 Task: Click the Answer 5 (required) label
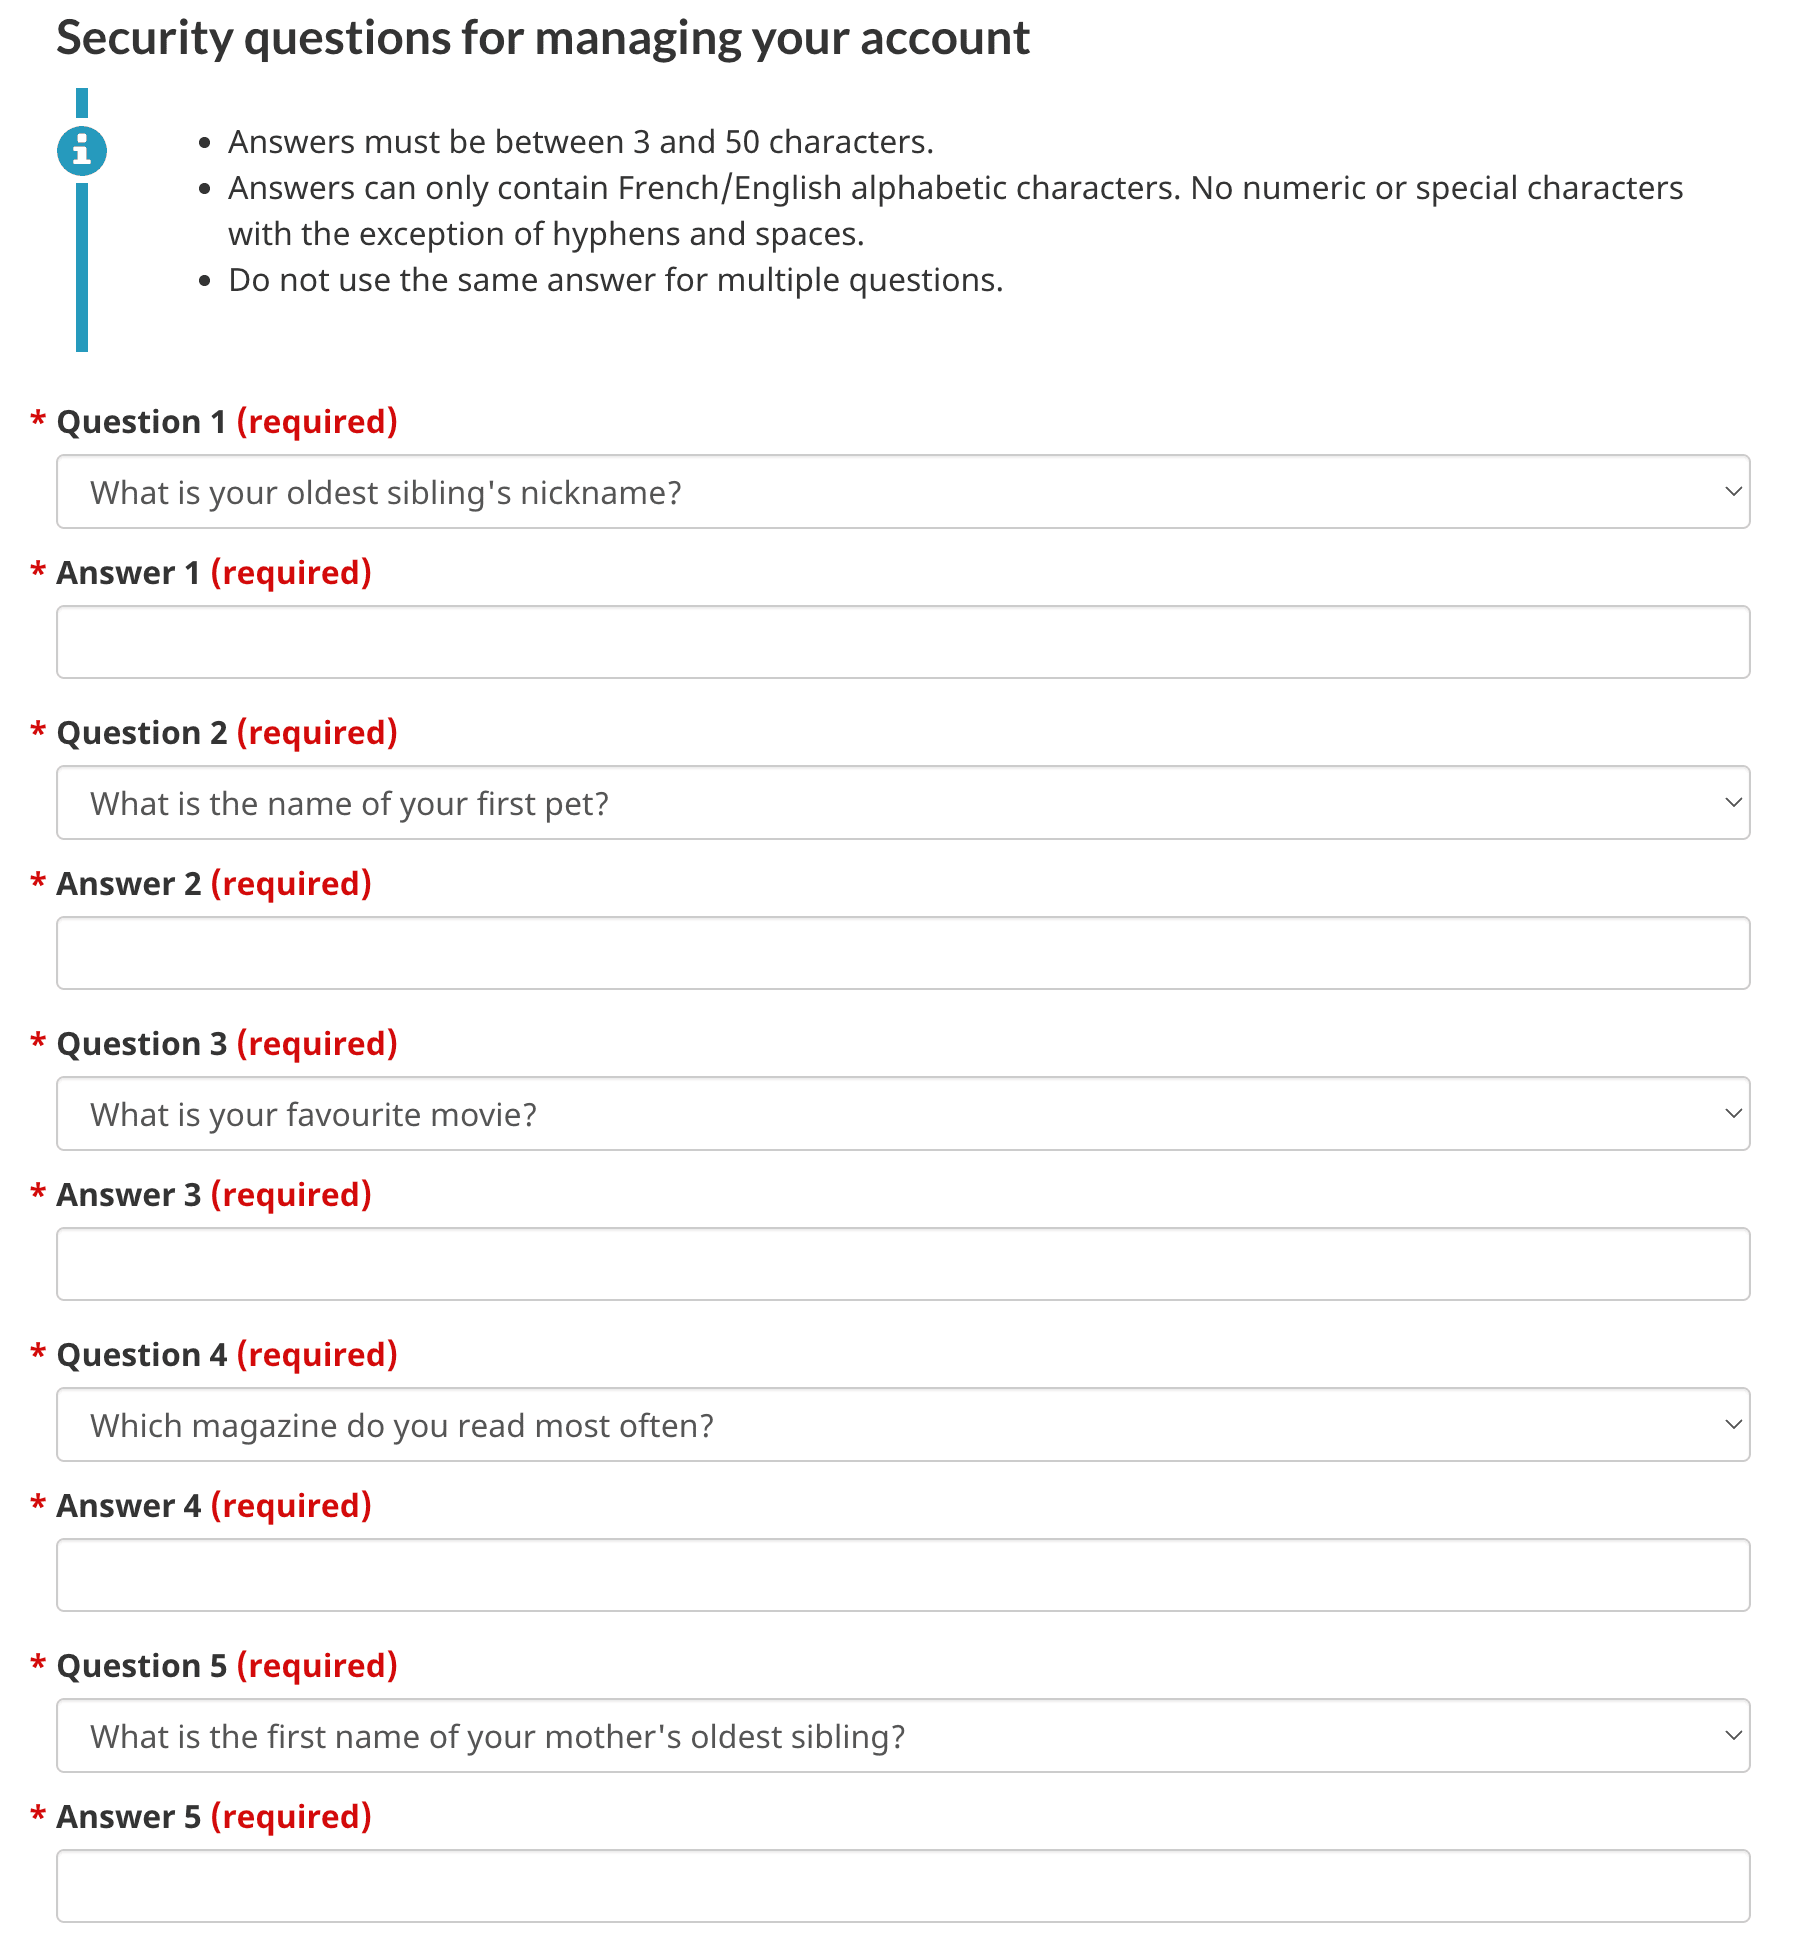point(213,1817)
